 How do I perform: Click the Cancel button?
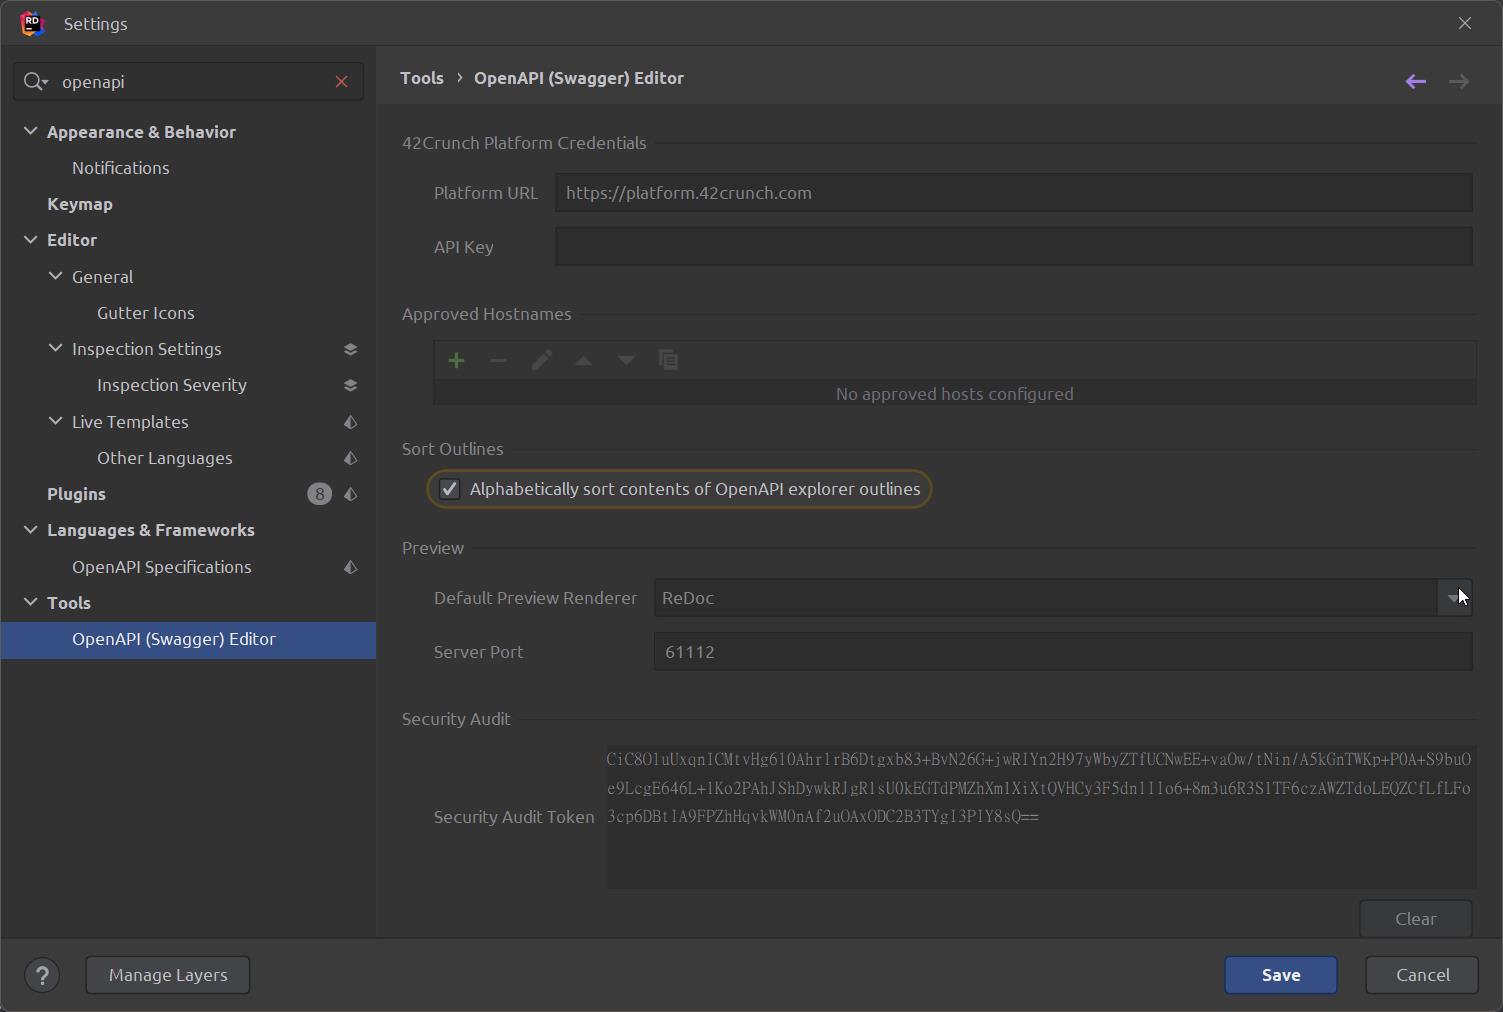click(x=1421, y=975)
